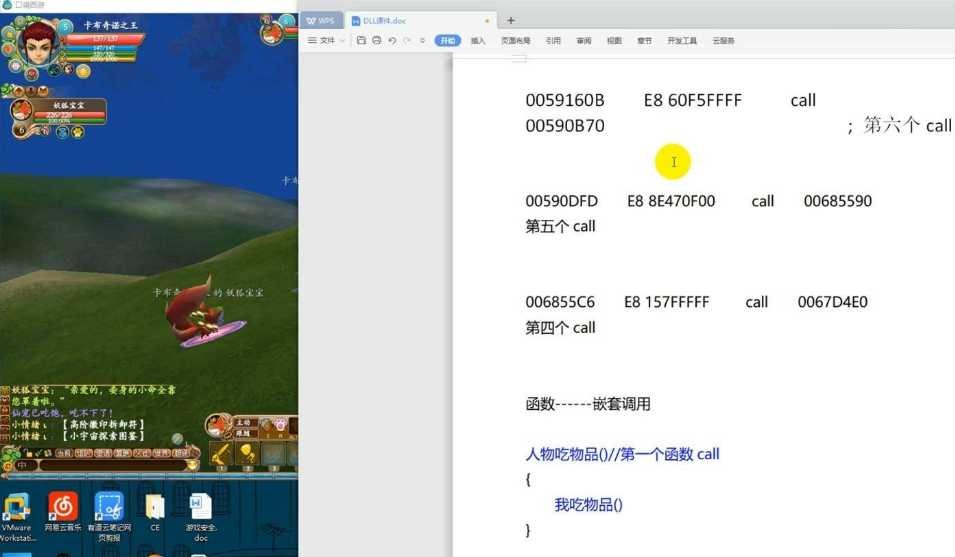Select the last chat channel tab

pyautogui.click(x=181, y=453)
